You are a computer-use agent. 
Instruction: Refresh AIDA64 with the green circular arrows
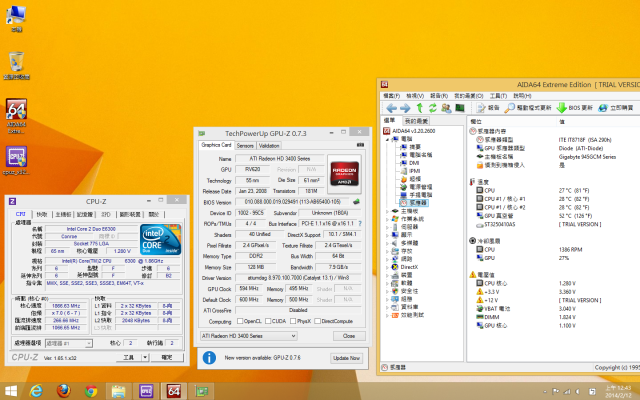click(x=432, y=108)
